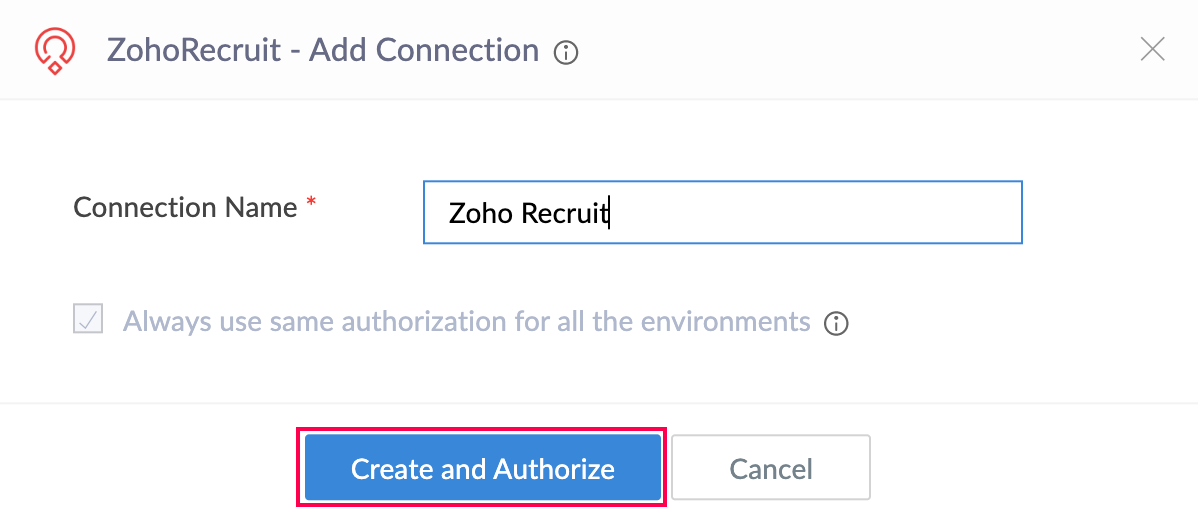Toggle the same authorization checkbox

(88, 320)
